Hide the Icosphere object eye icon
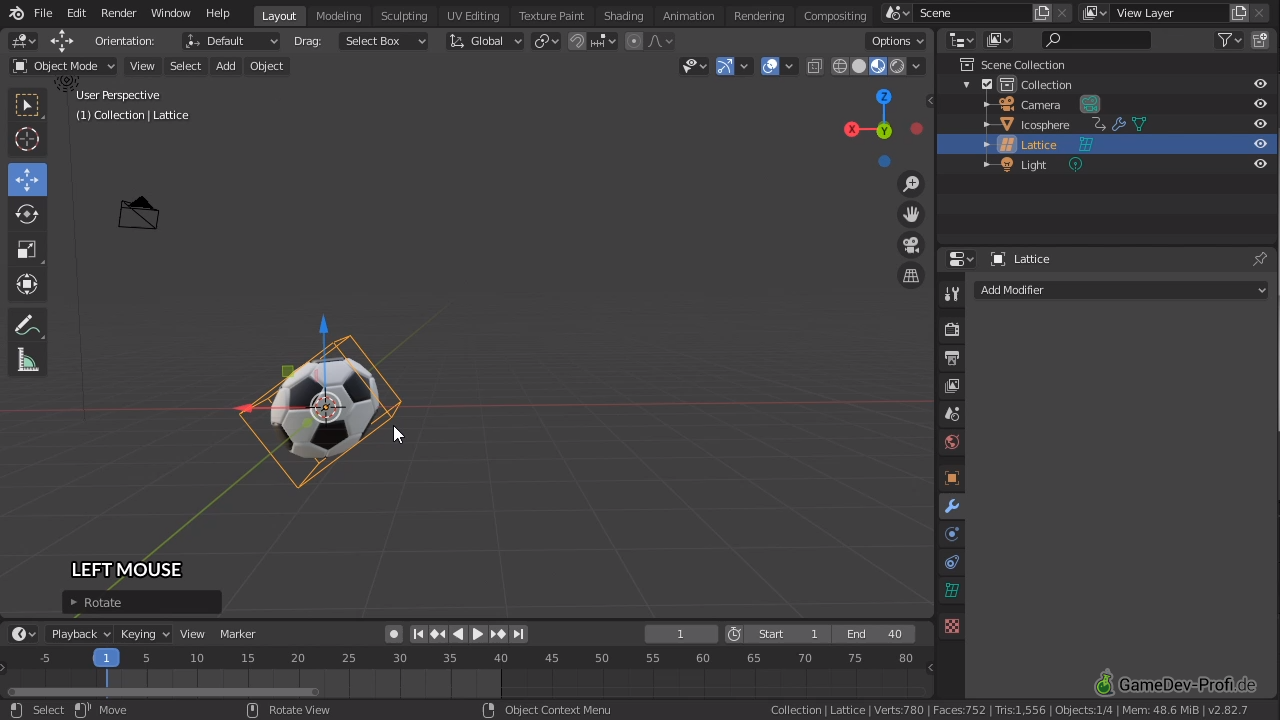This screenshot has height=720, width=1280. 1260,125
